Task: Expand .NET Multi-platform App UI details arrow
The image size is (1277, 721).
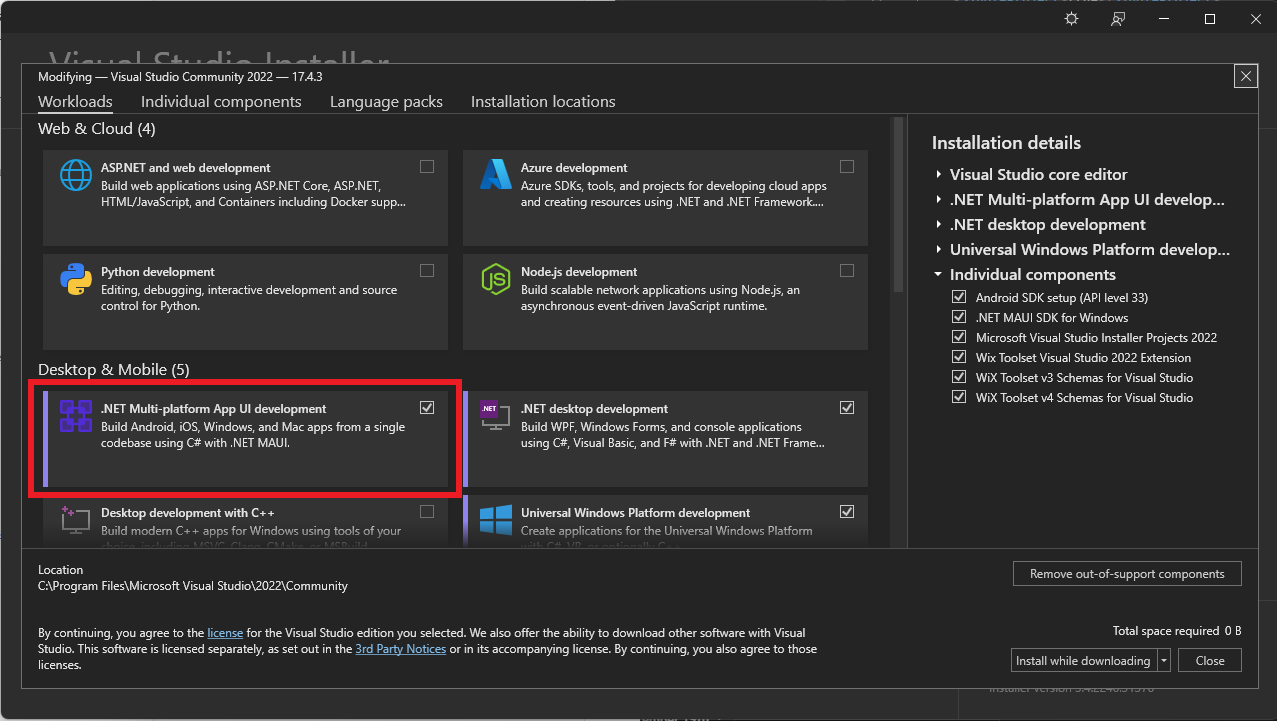Action: [939, 199]
